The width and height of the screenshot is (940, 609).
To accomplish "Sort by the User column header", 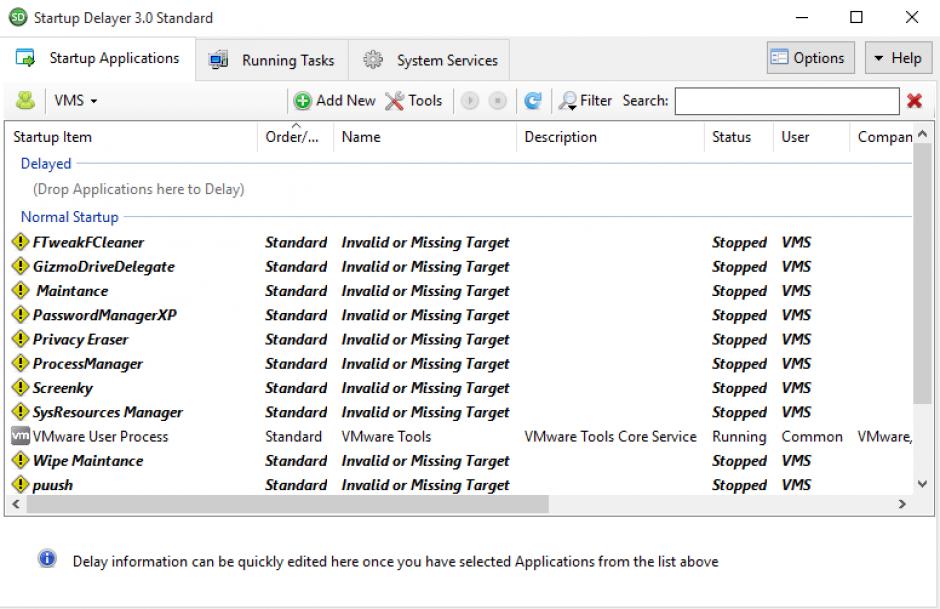I will coord(812,137).
